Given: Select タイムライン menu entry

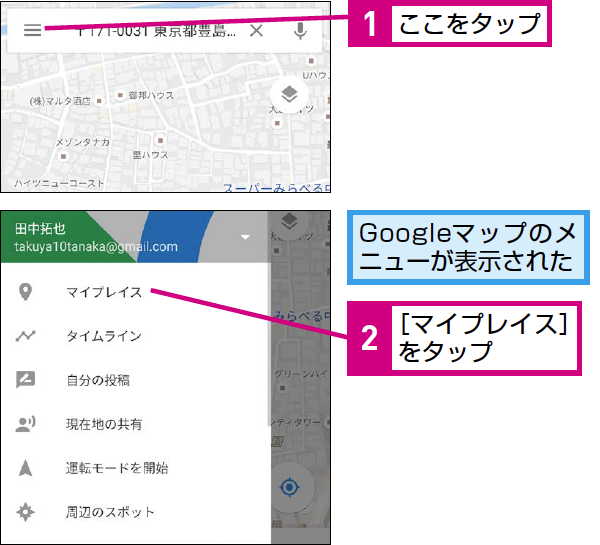Looking at the screenshot, I should click(104, 336).
